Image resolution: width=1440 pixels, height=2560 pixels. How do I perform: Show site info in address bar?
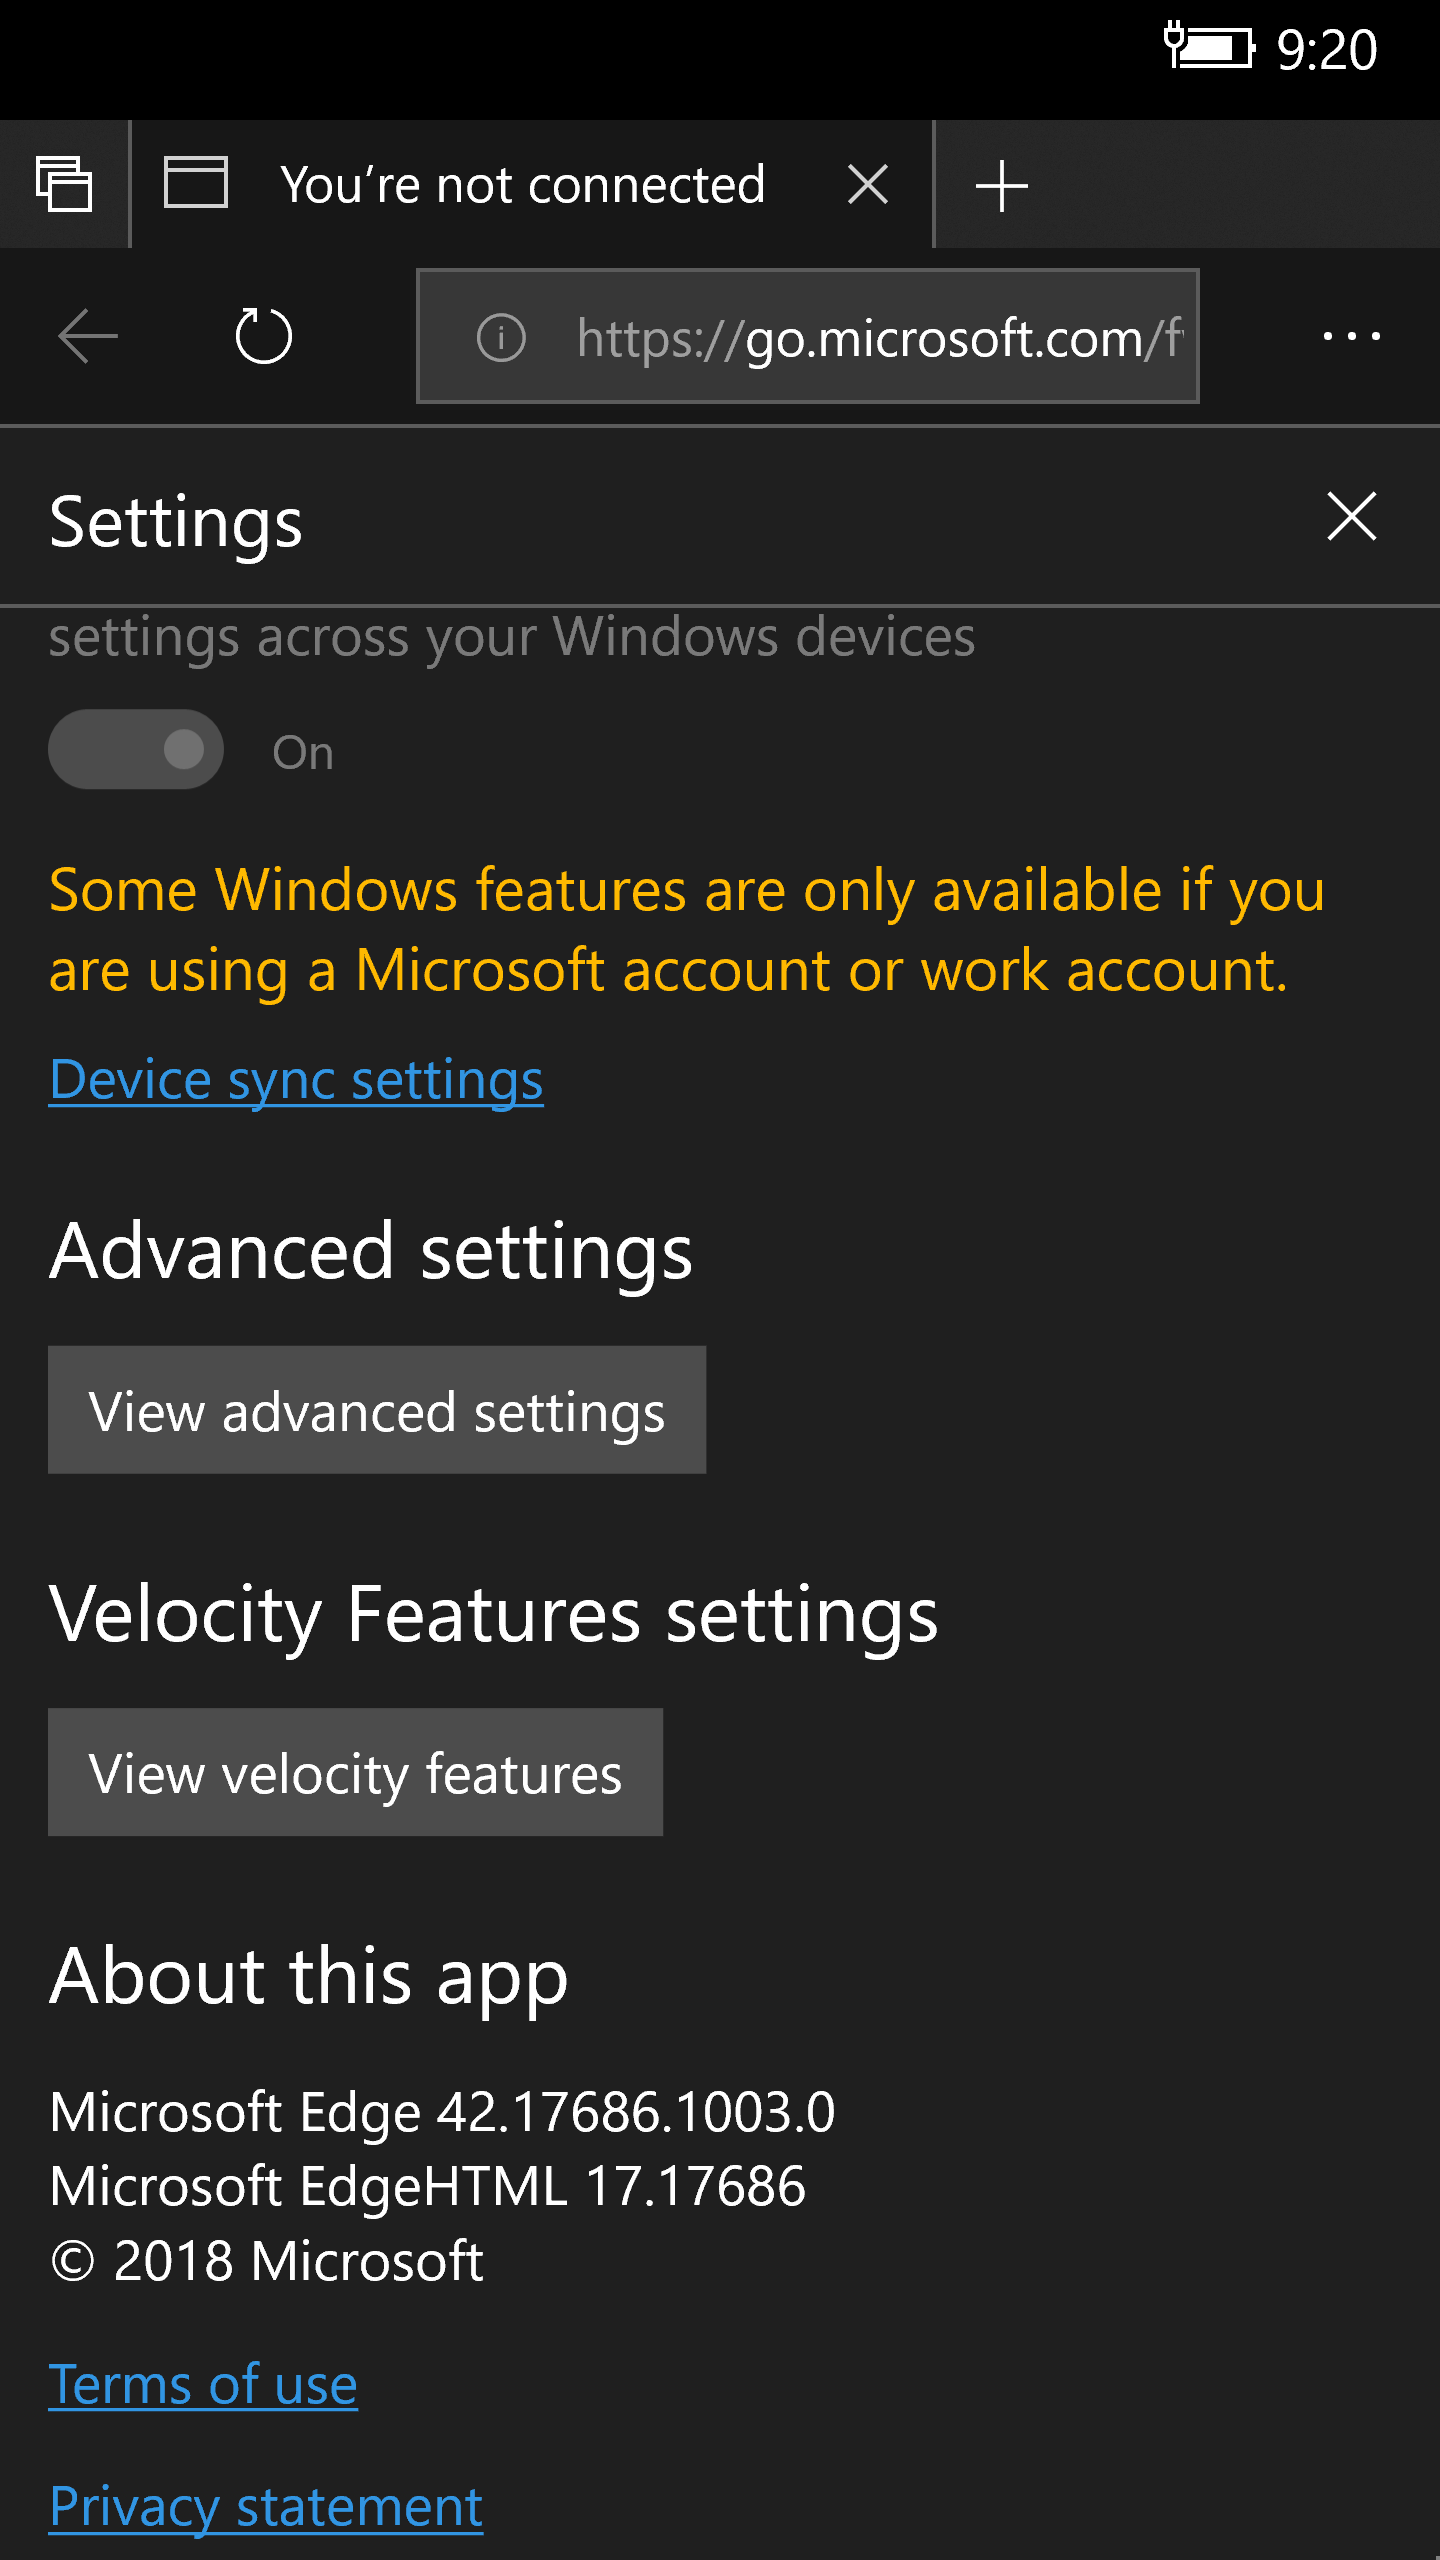click(501, 337)
